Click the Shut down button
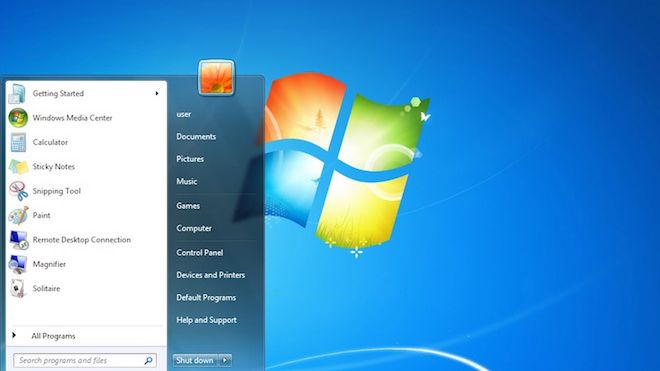 (x=196, y=360)
